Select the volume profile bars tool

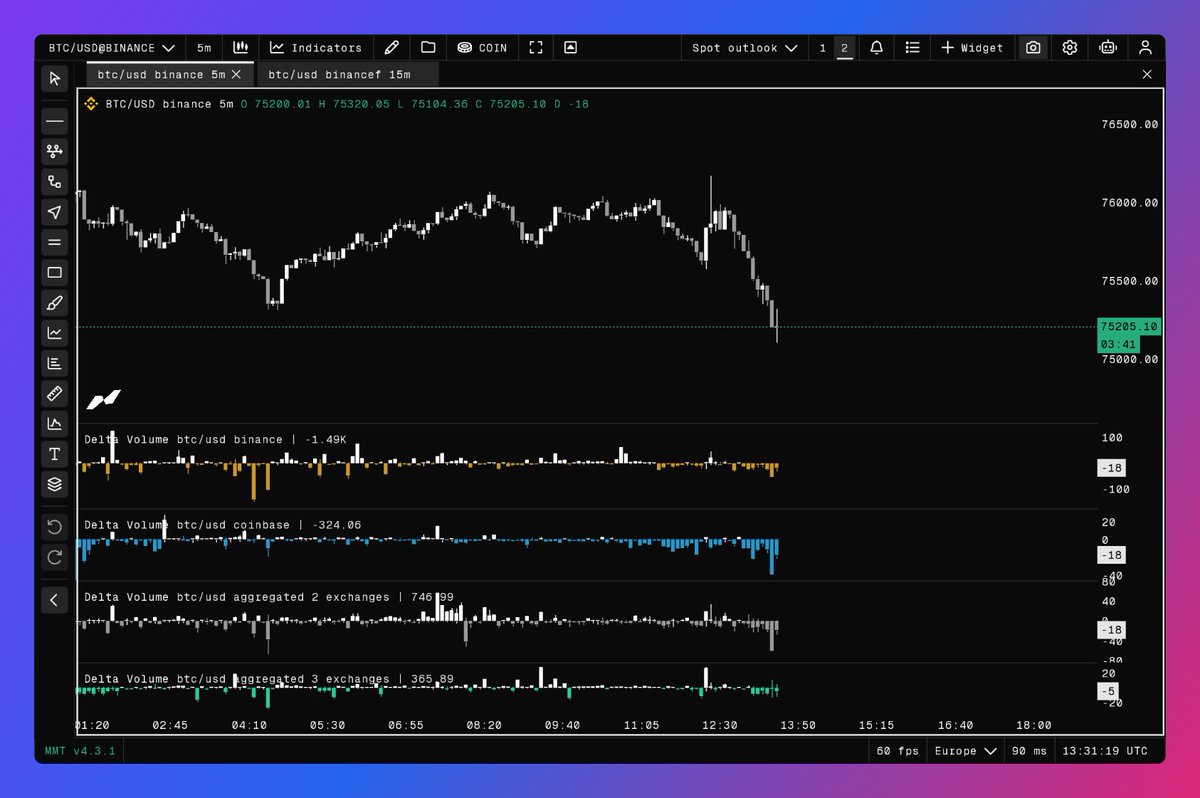tap(54, 363)
